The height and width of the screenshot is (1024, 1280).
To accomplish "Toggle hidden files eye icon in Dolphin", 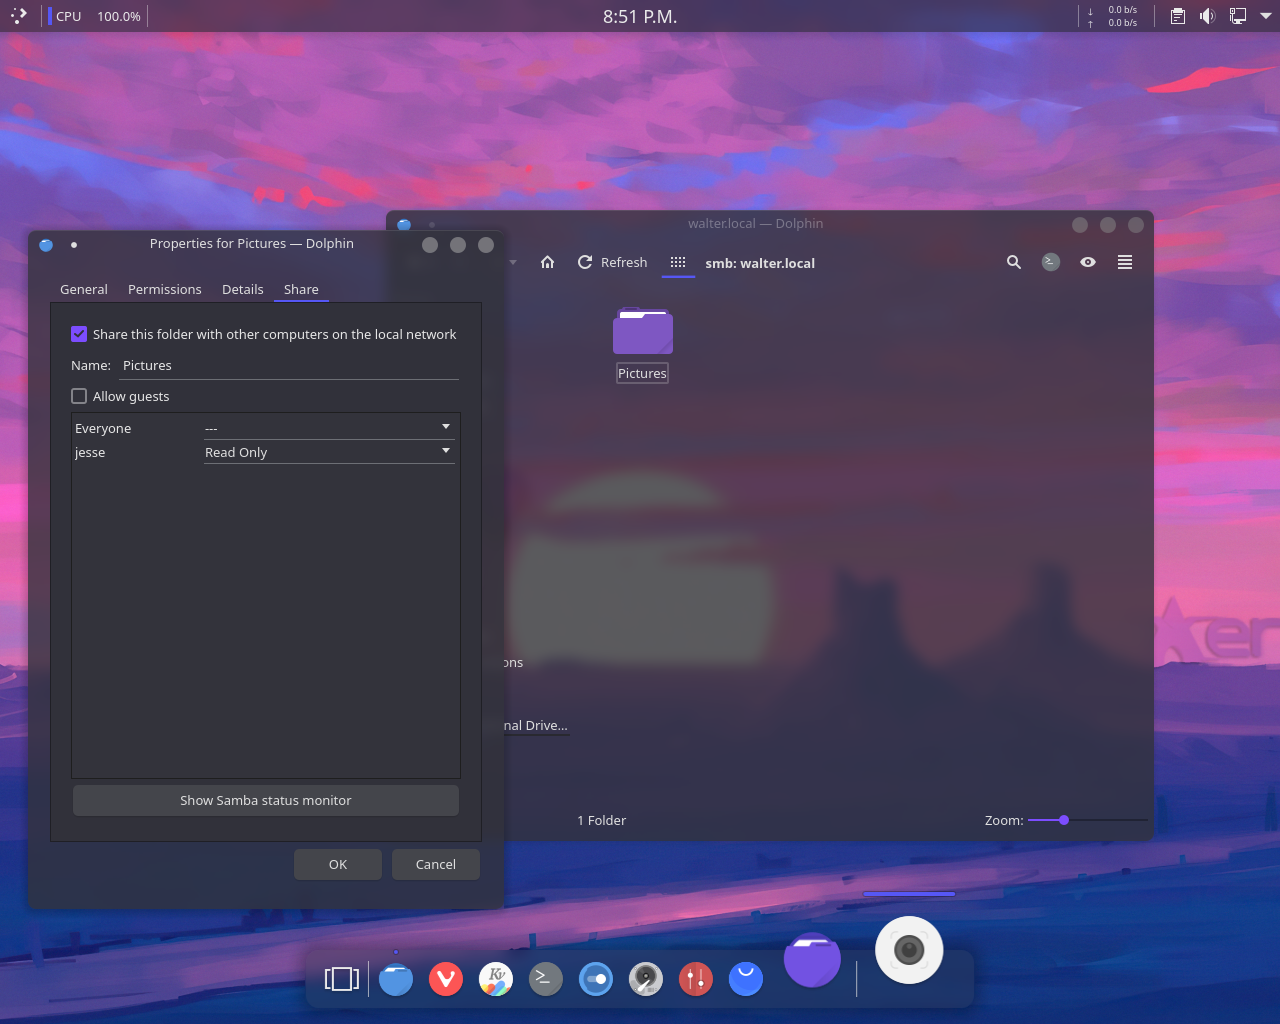I will pyautogui.click(x=1088, y=262).
